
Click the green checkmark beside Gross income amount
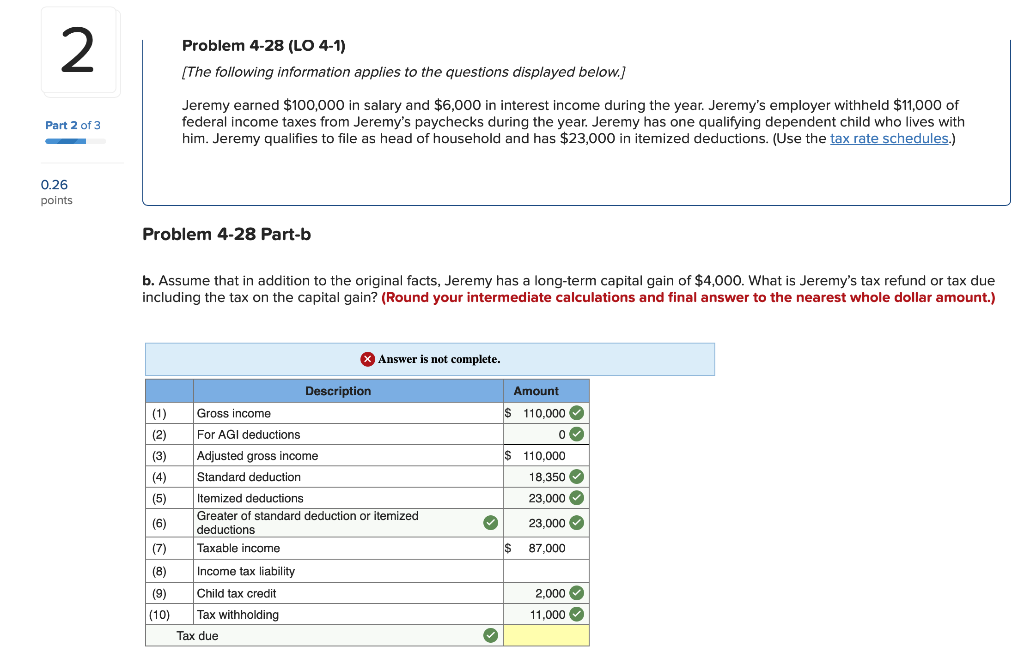coord(579,412)
